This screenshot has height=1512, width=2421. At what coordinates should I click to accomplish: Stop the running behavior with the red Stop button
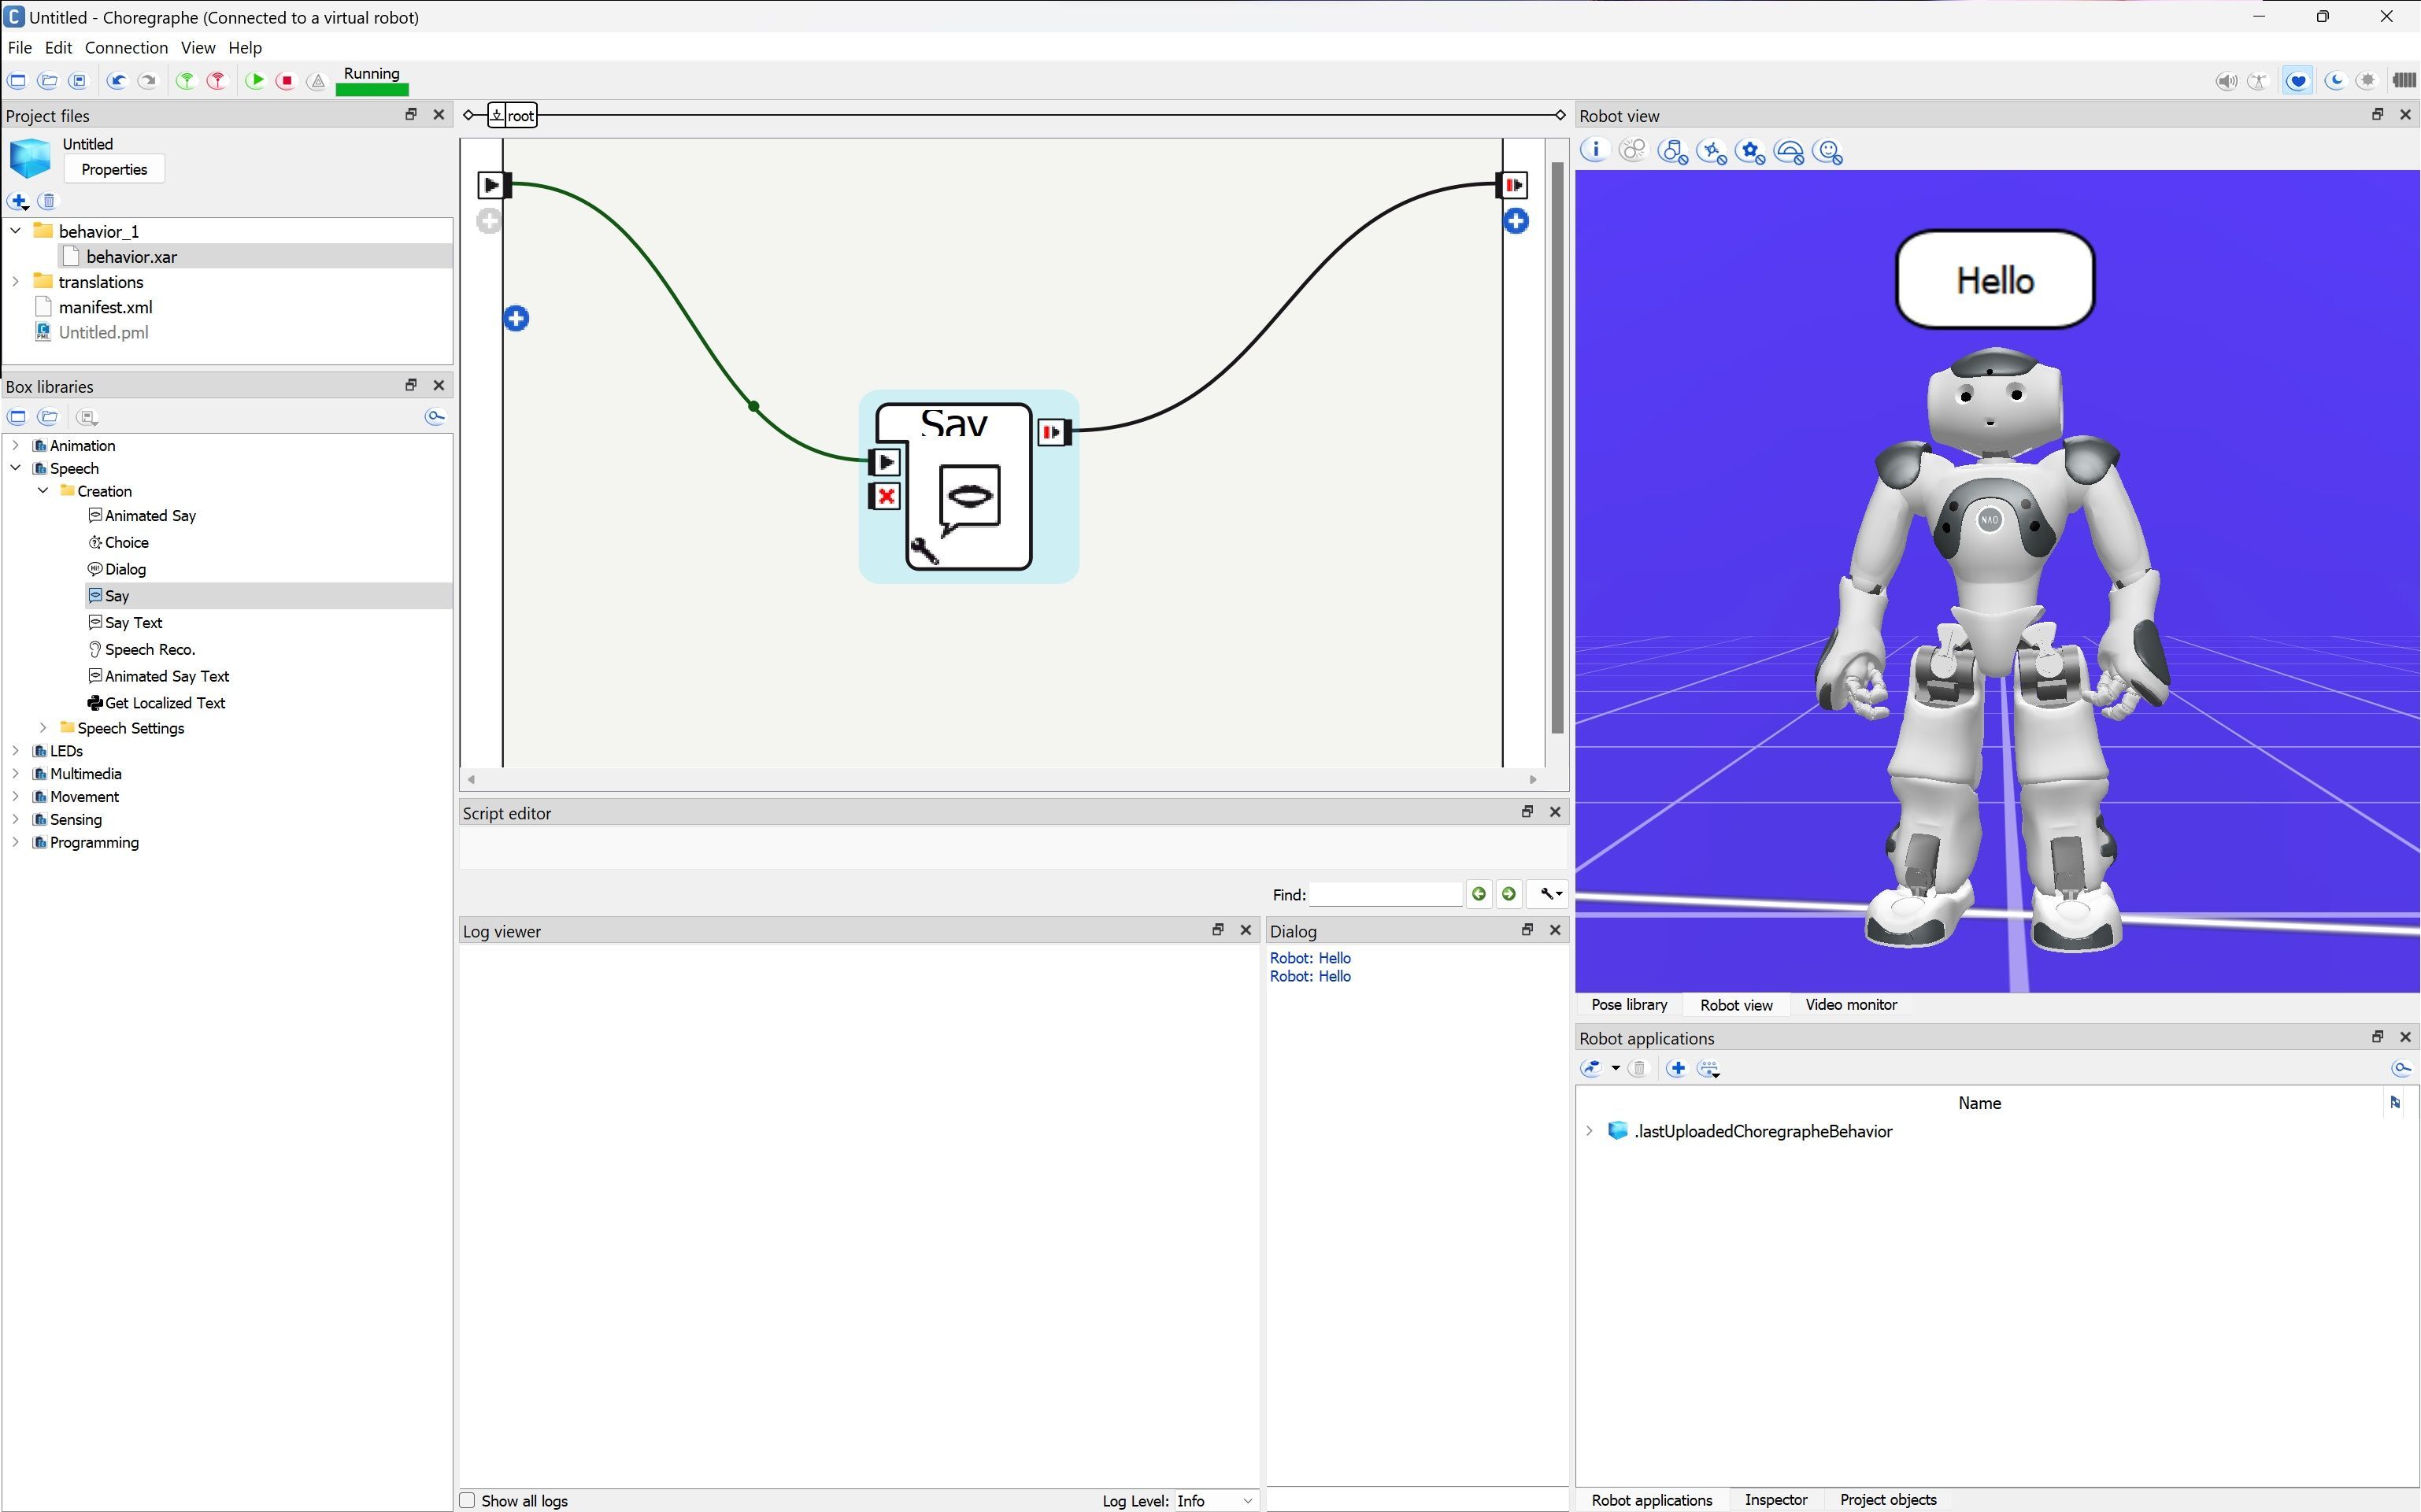[x=286, y=81]
